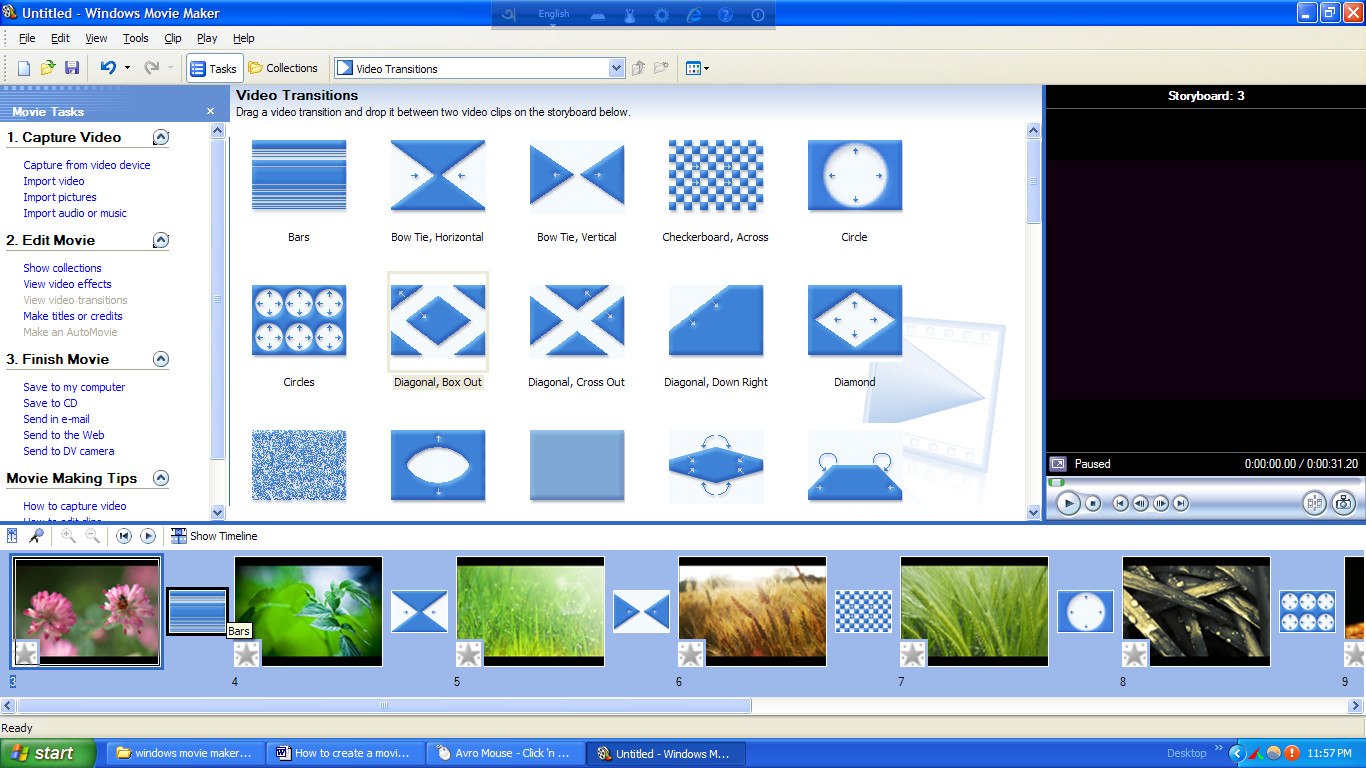Collapse the Edit Movie section
The height and width of the screenshot is (768, 1366).
(161, 240)
